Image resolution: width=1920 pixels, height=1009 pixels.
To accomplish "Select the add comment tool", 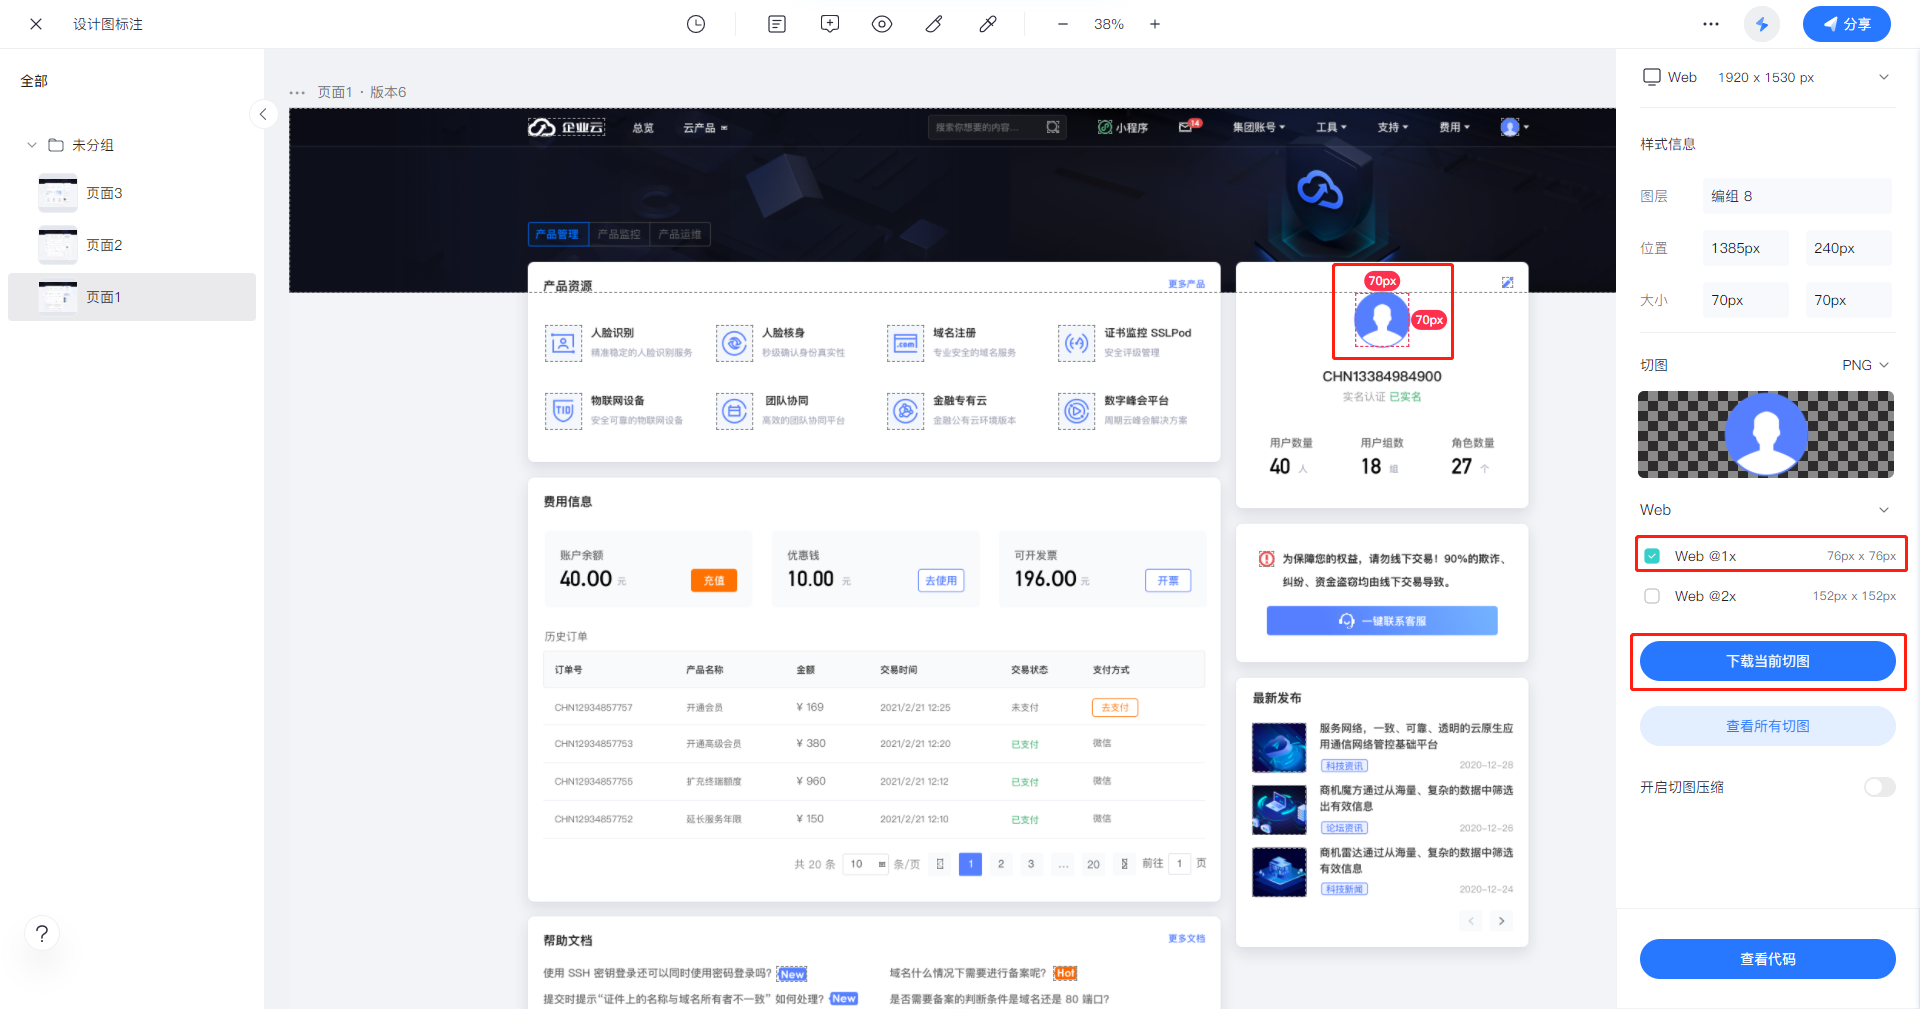I will point(830,24).
